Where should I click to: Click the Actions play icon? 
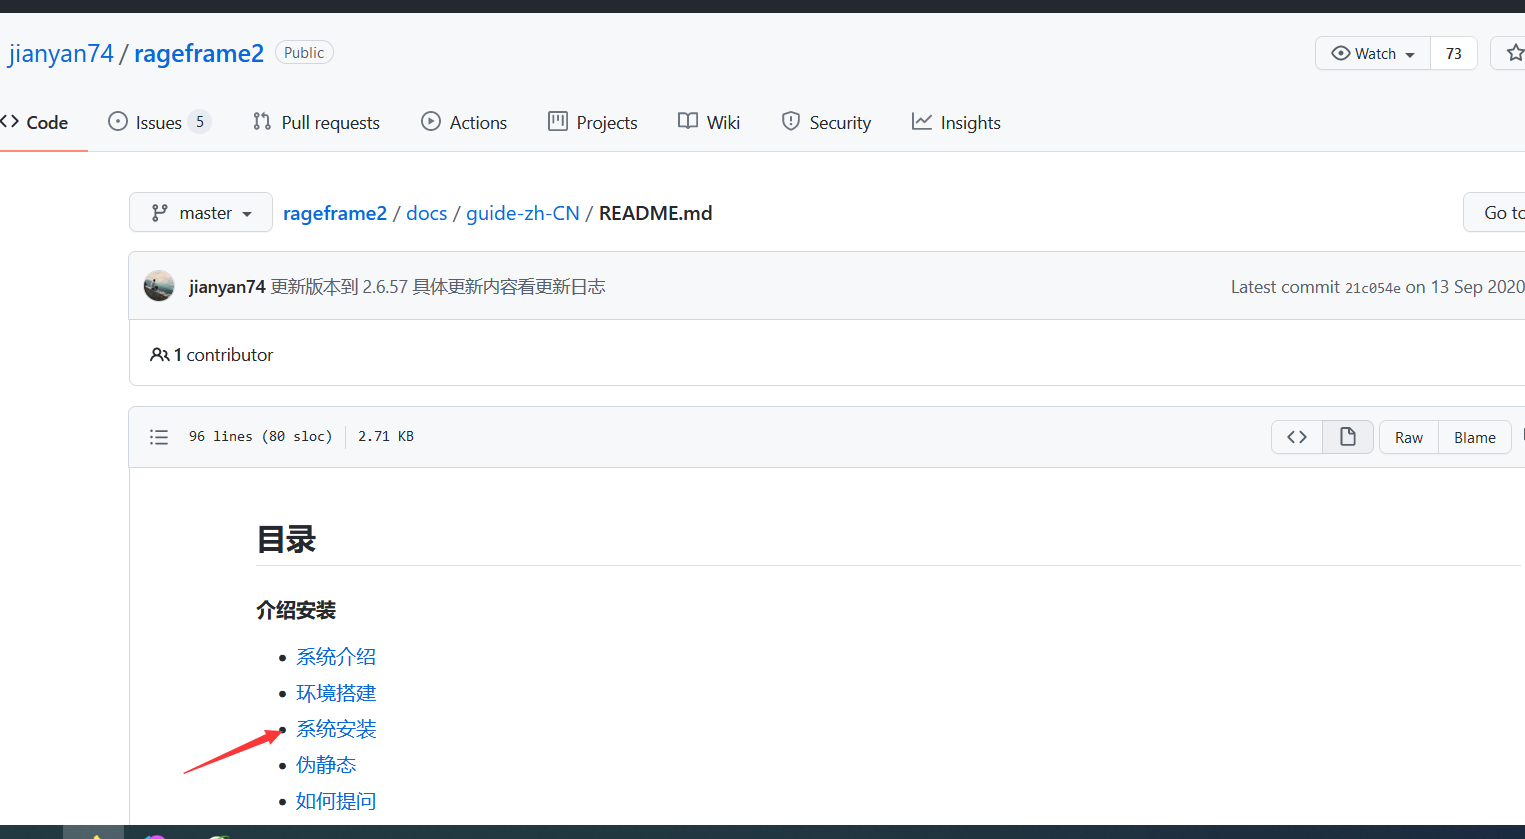[x=431, y=121]
